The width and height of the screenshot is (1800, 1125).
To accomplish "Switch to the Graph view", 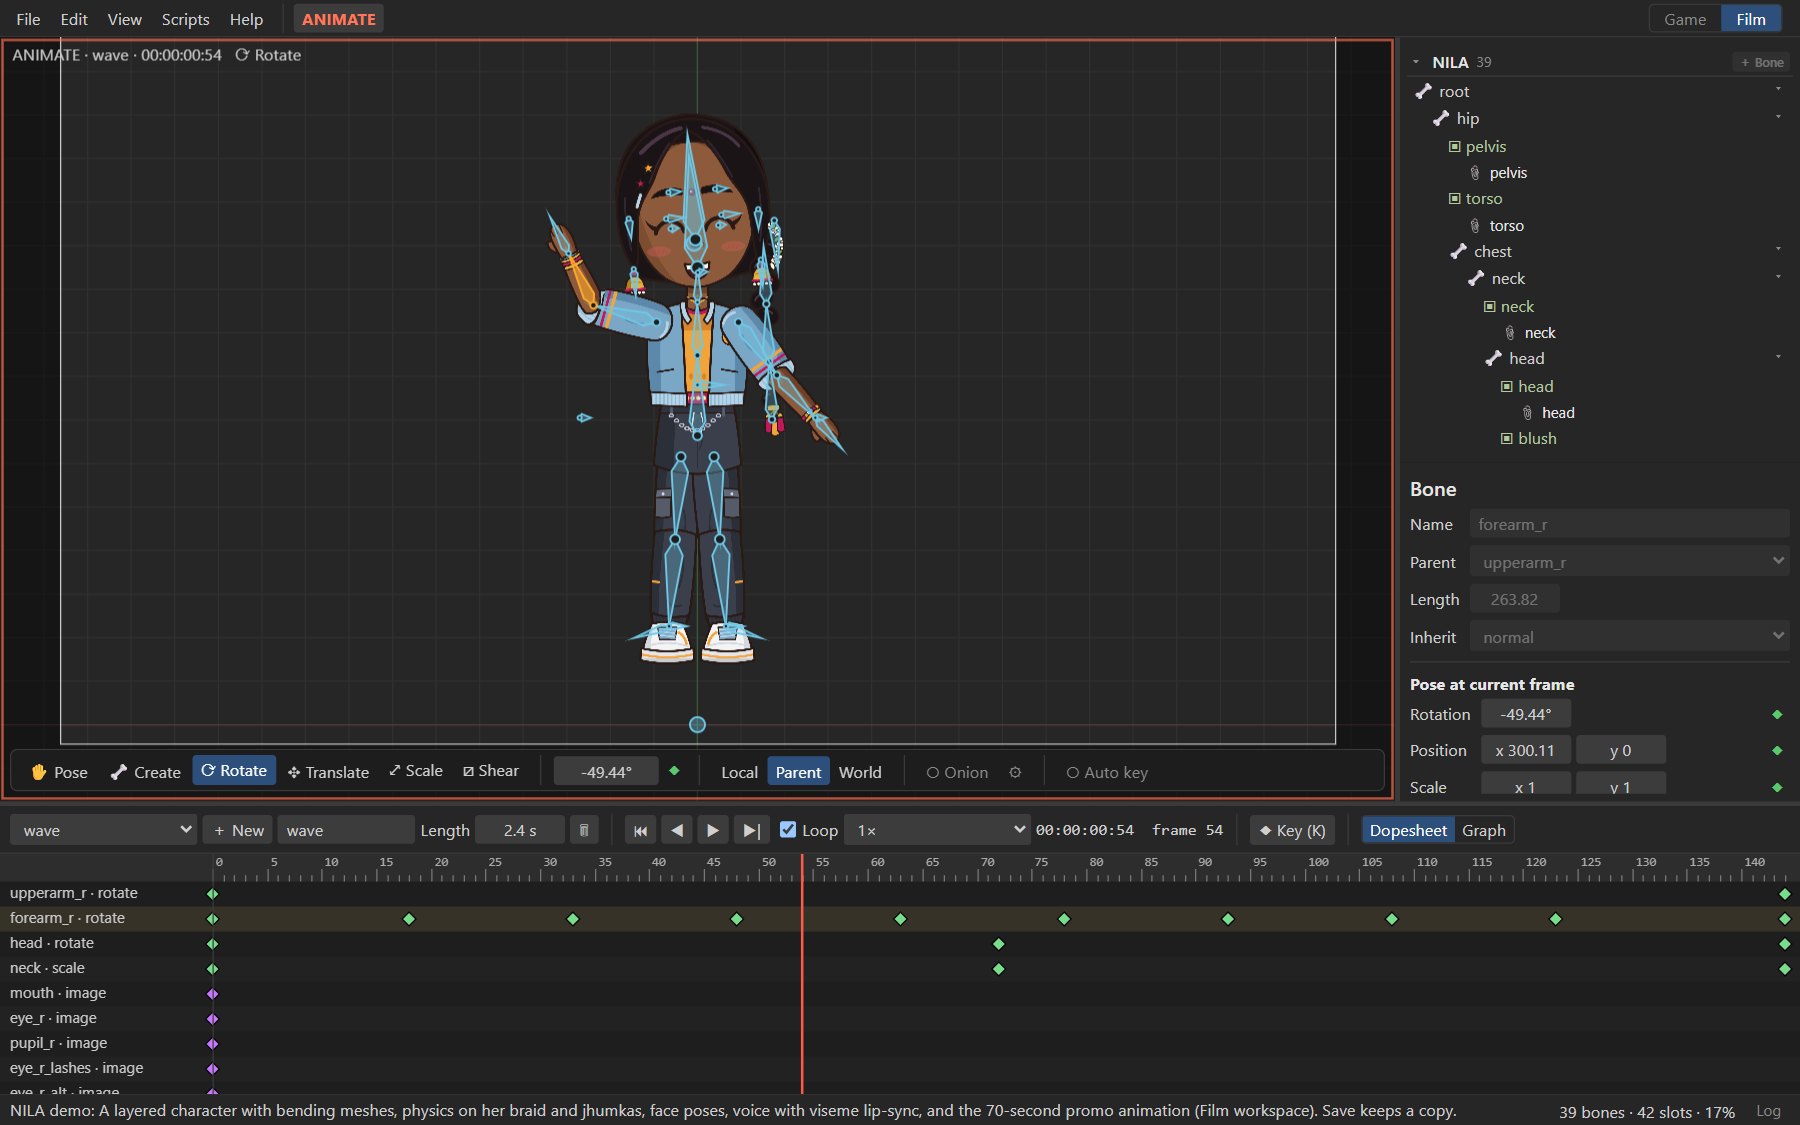I will (x=1484, y=830).
